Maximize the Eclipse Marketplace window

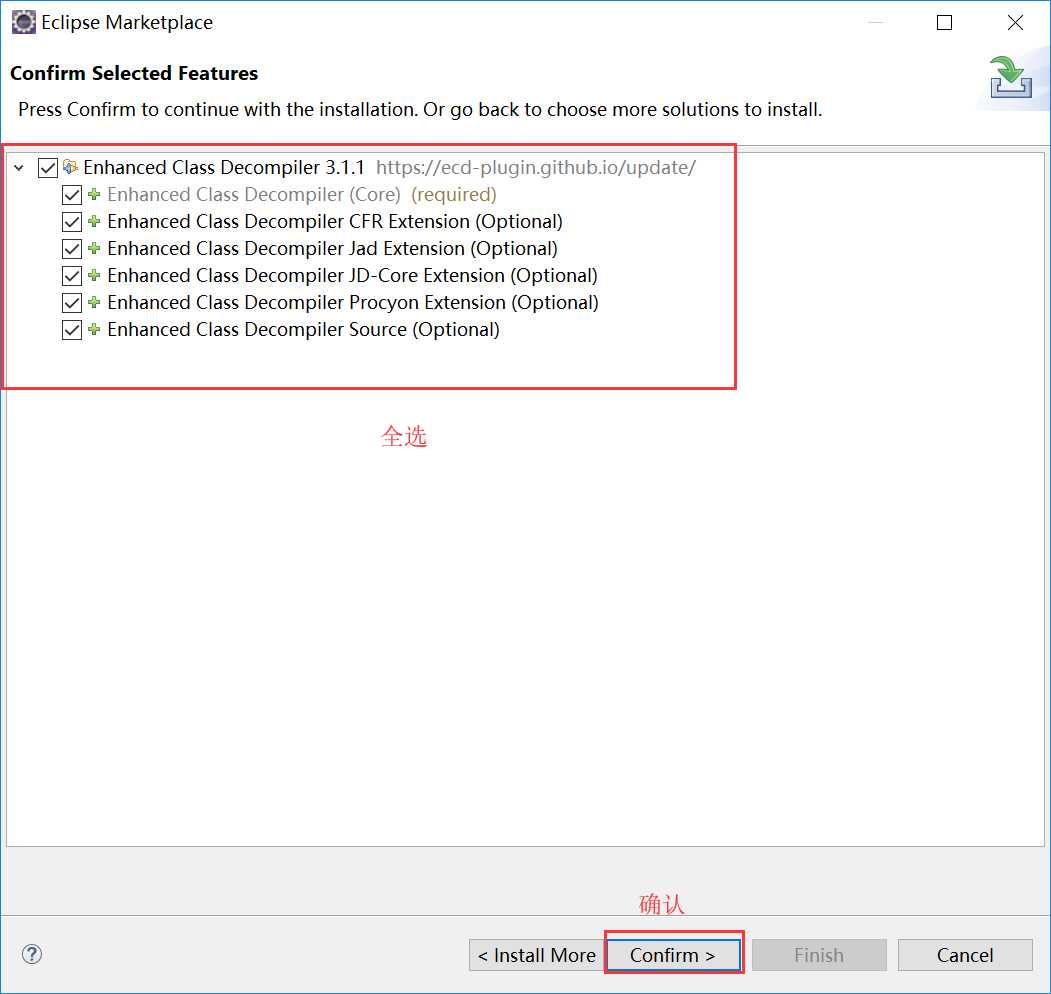(944, 23)
